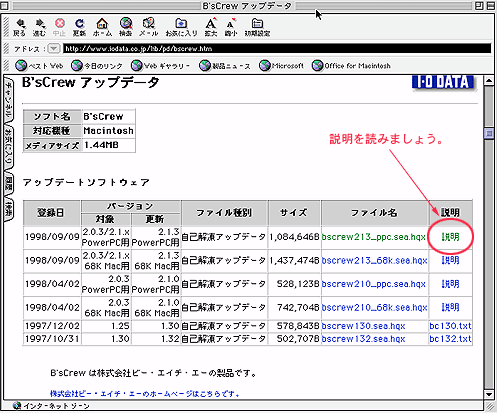Open 説明 link for bscrew210_68k row
The height and width of the screenshot is (413, 497).
point(450,307)
